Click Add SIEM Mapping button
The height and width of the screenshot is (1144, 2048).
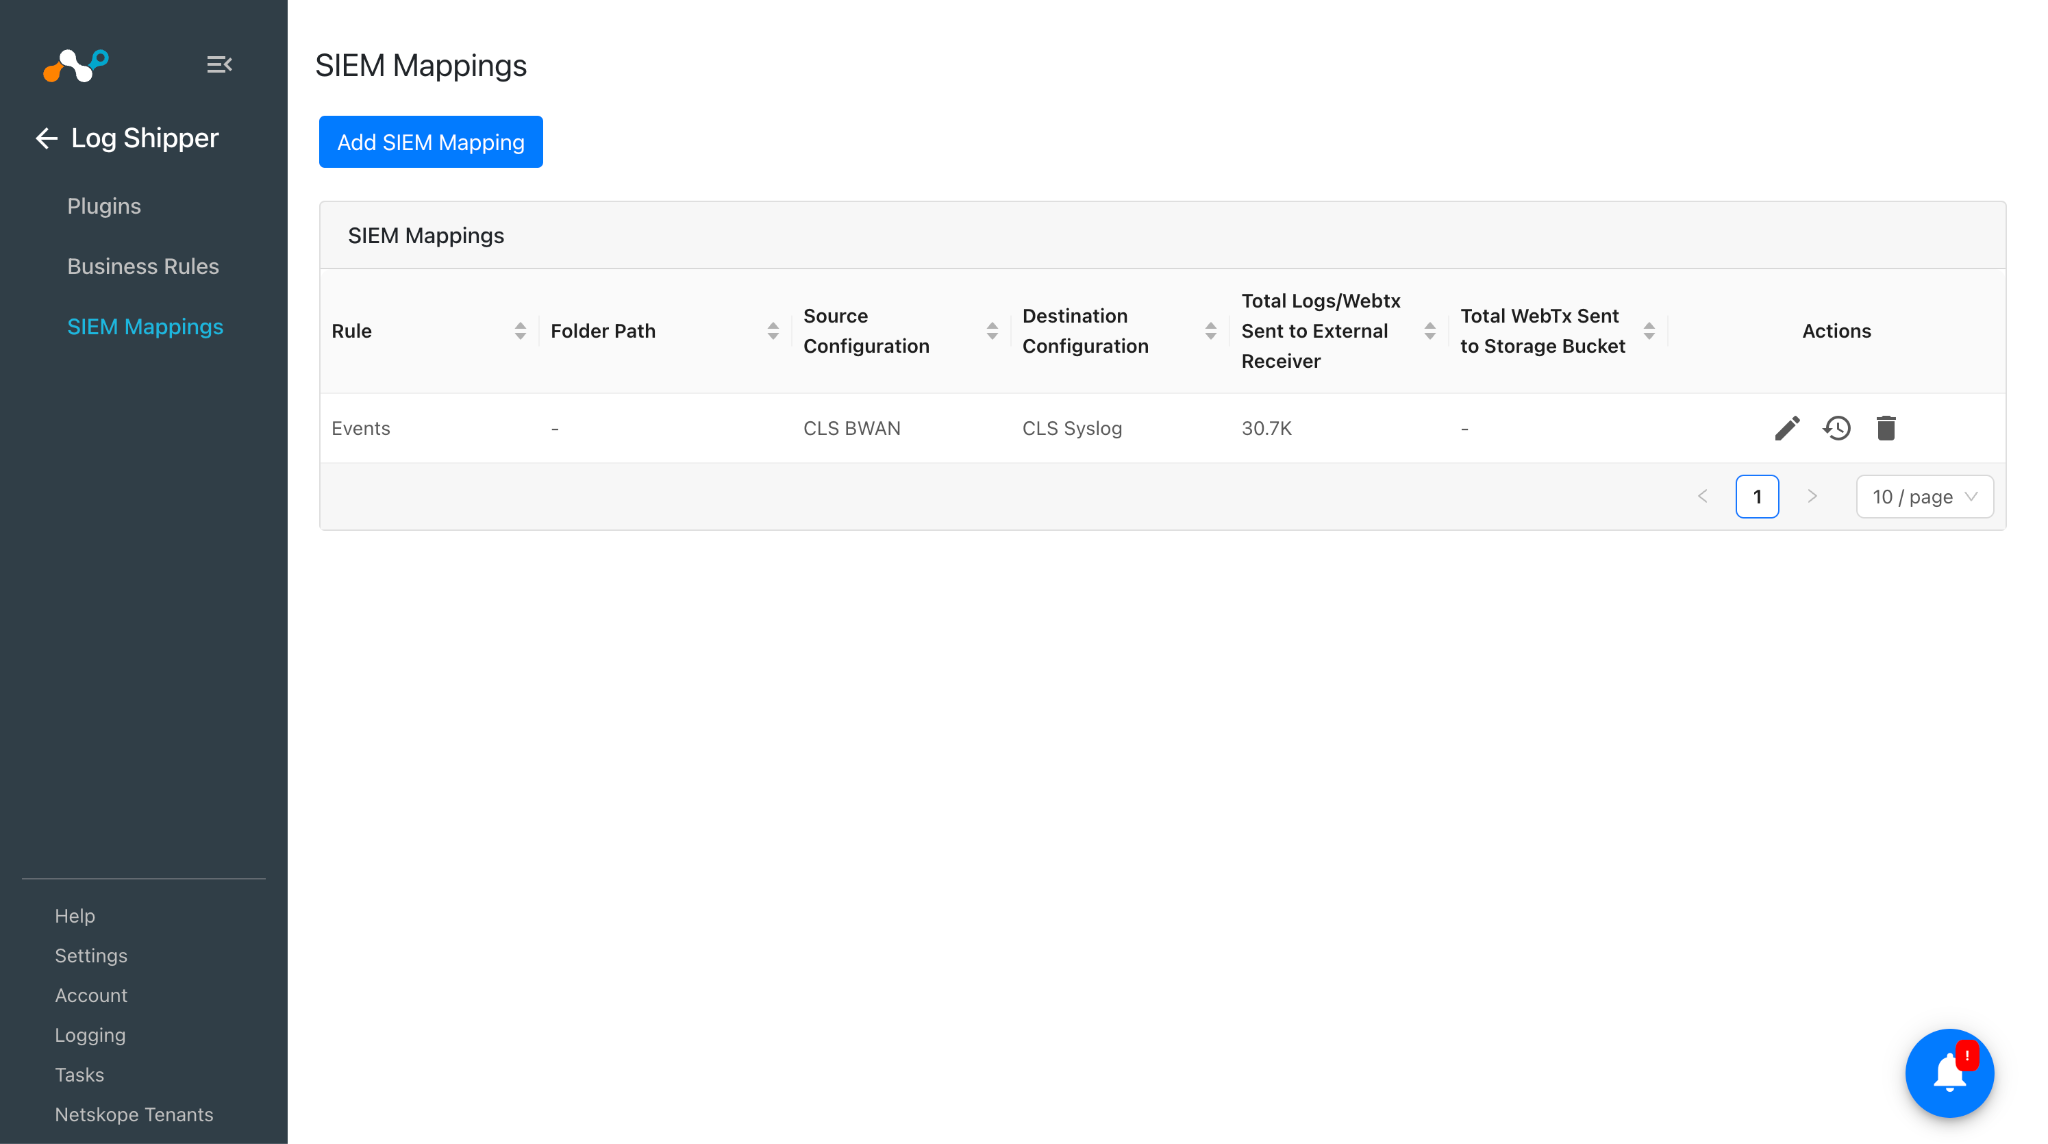tap(431, 142)
